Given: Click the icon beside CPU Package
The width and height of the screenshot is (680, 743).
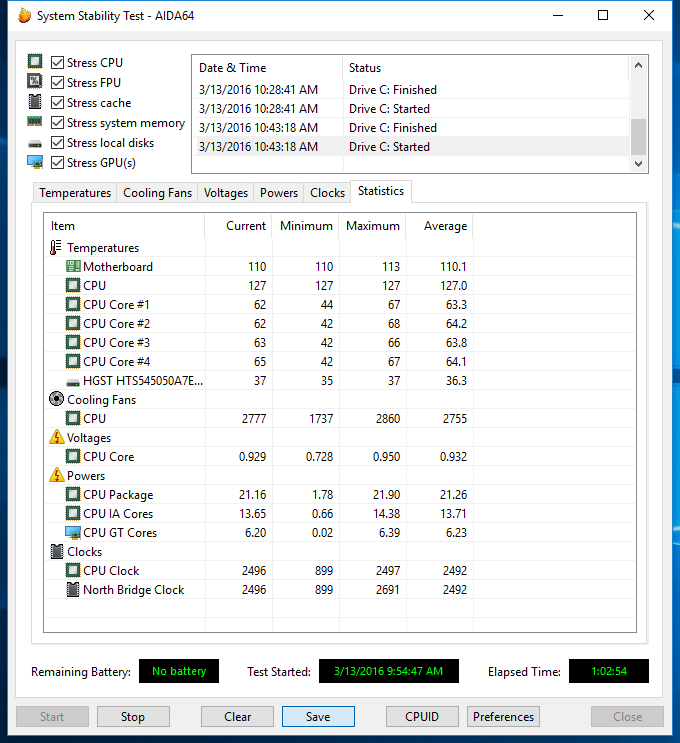Looking at the screenshot, I should (73, 494).
